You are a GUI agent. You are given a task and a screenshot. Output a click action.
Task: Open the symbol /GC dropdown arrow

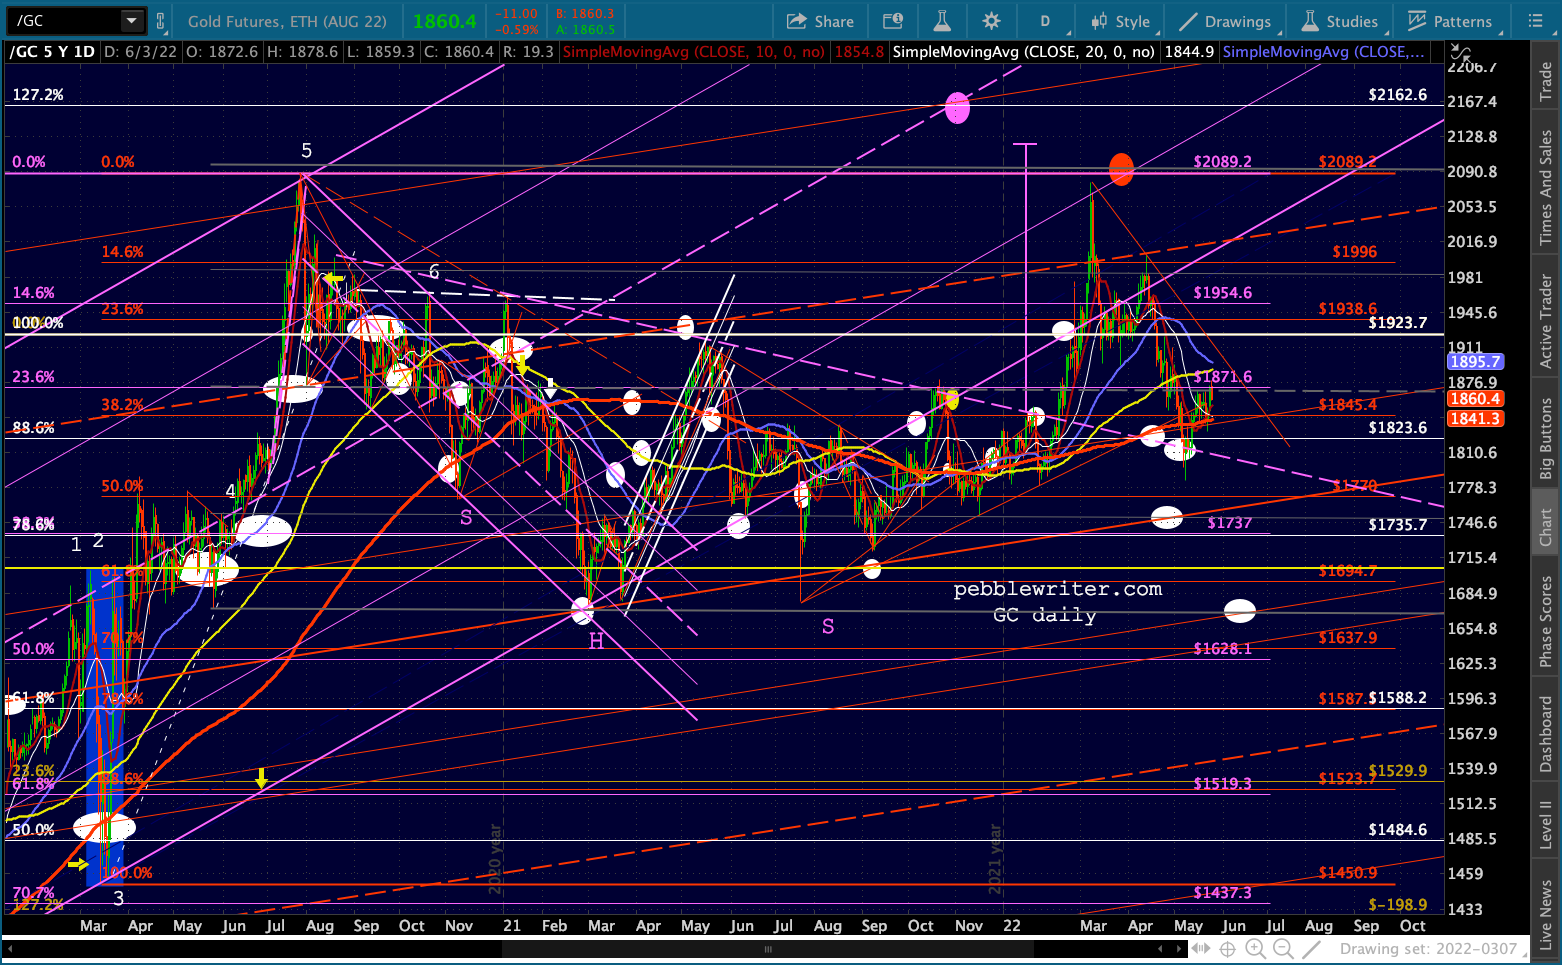(x=132, y=21)
